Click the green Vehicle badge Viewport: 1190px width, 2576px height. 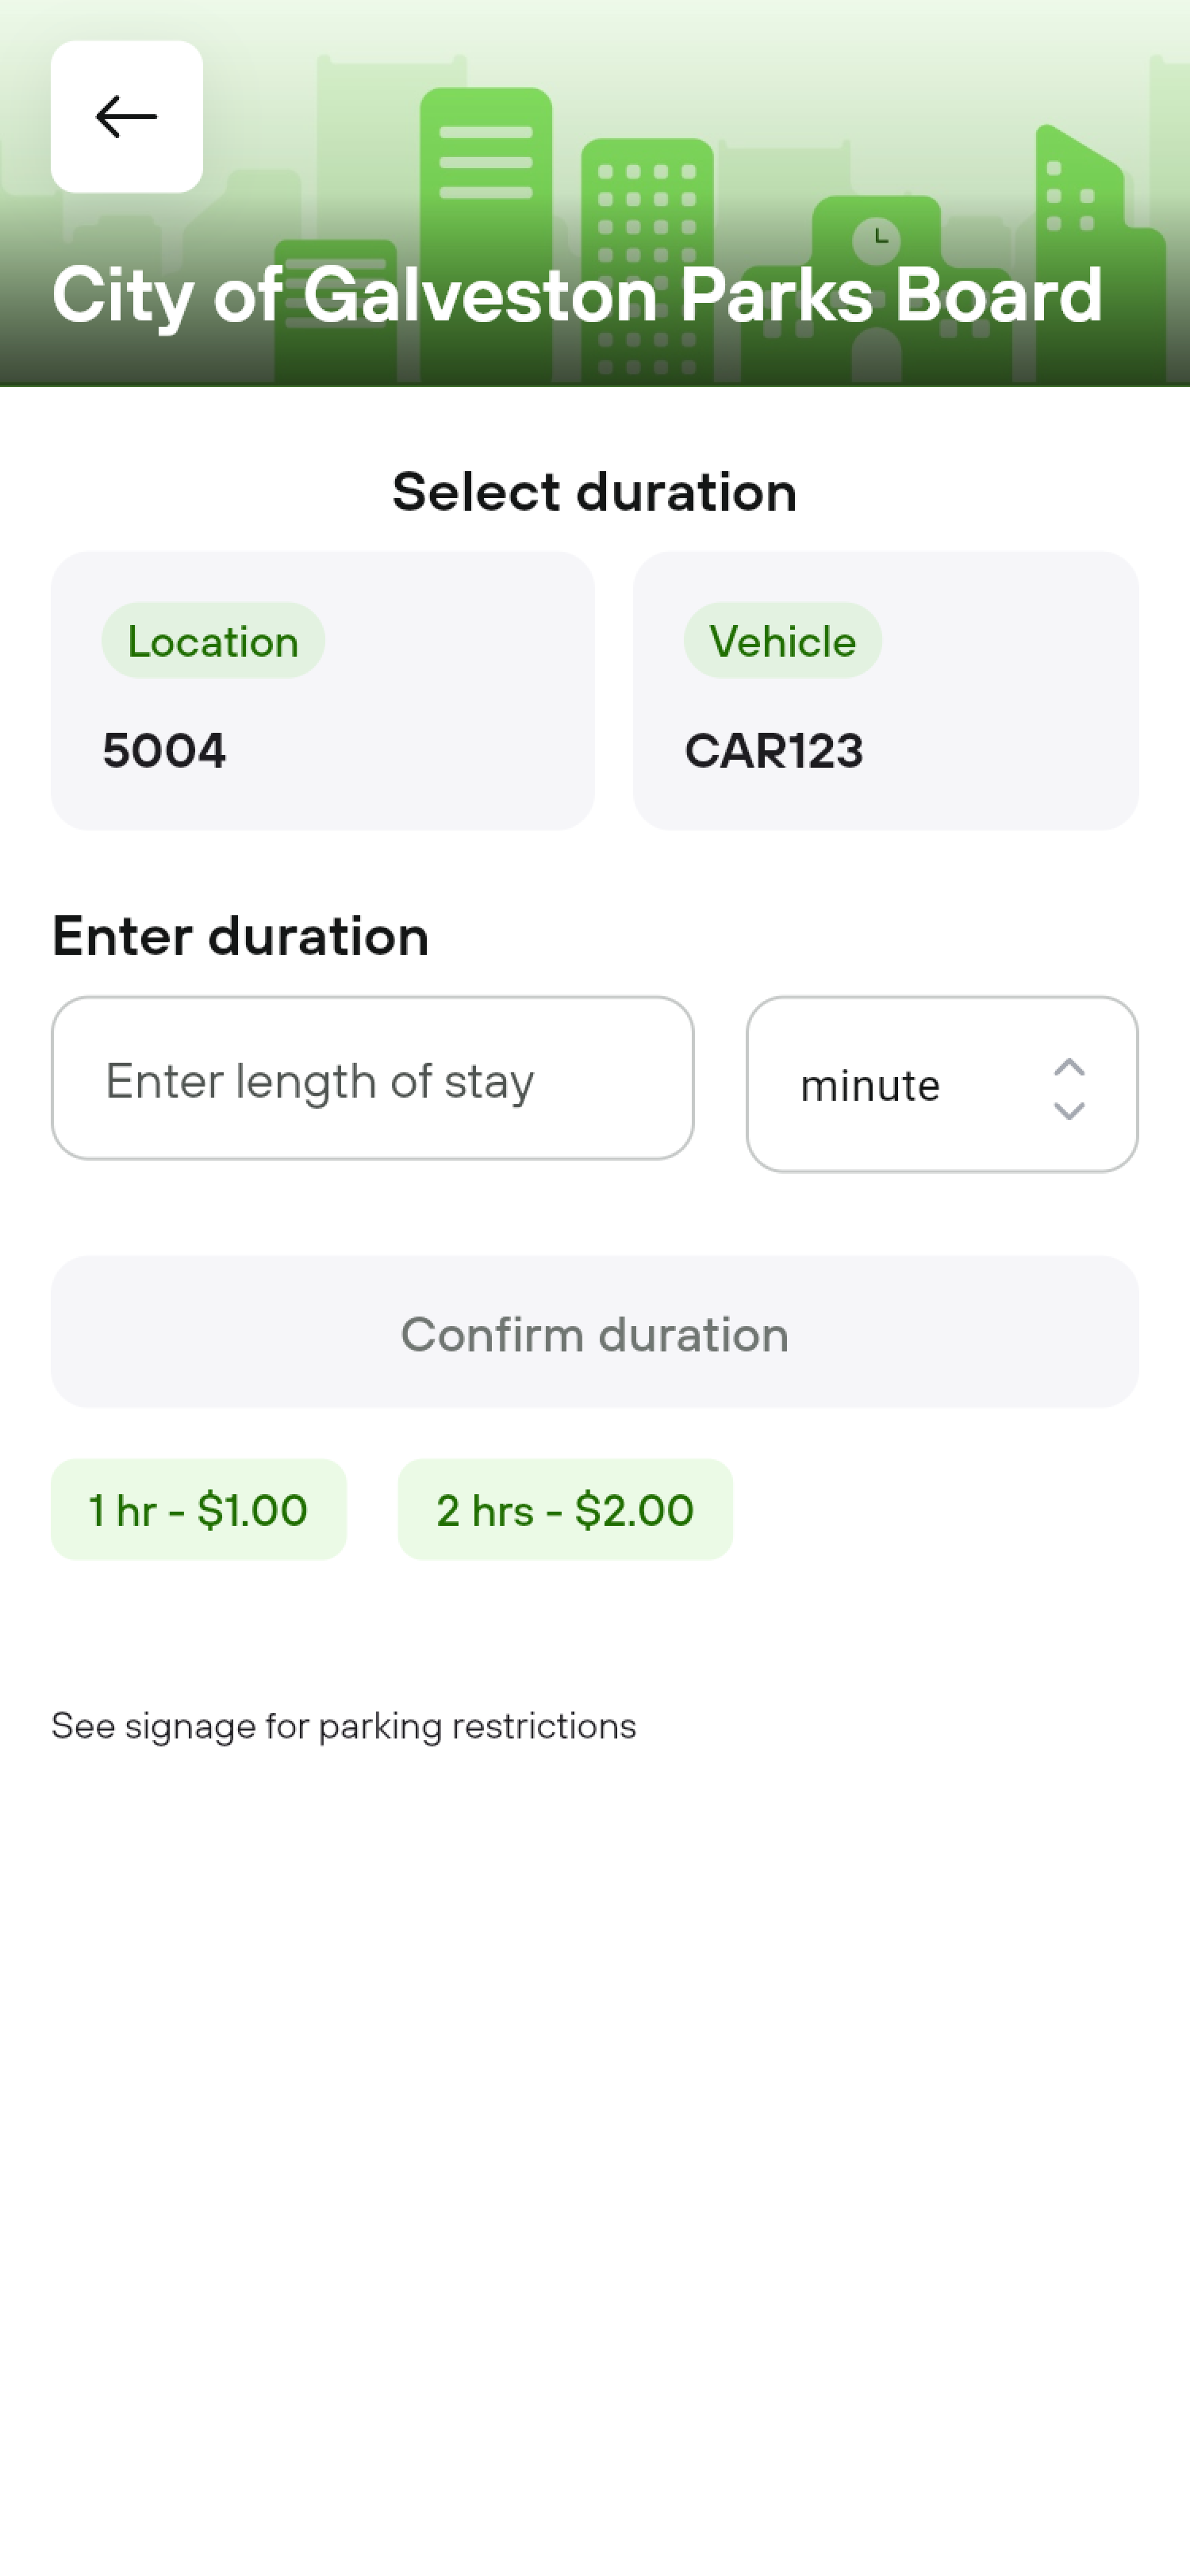pyautogui.click(x=782, y=641)
